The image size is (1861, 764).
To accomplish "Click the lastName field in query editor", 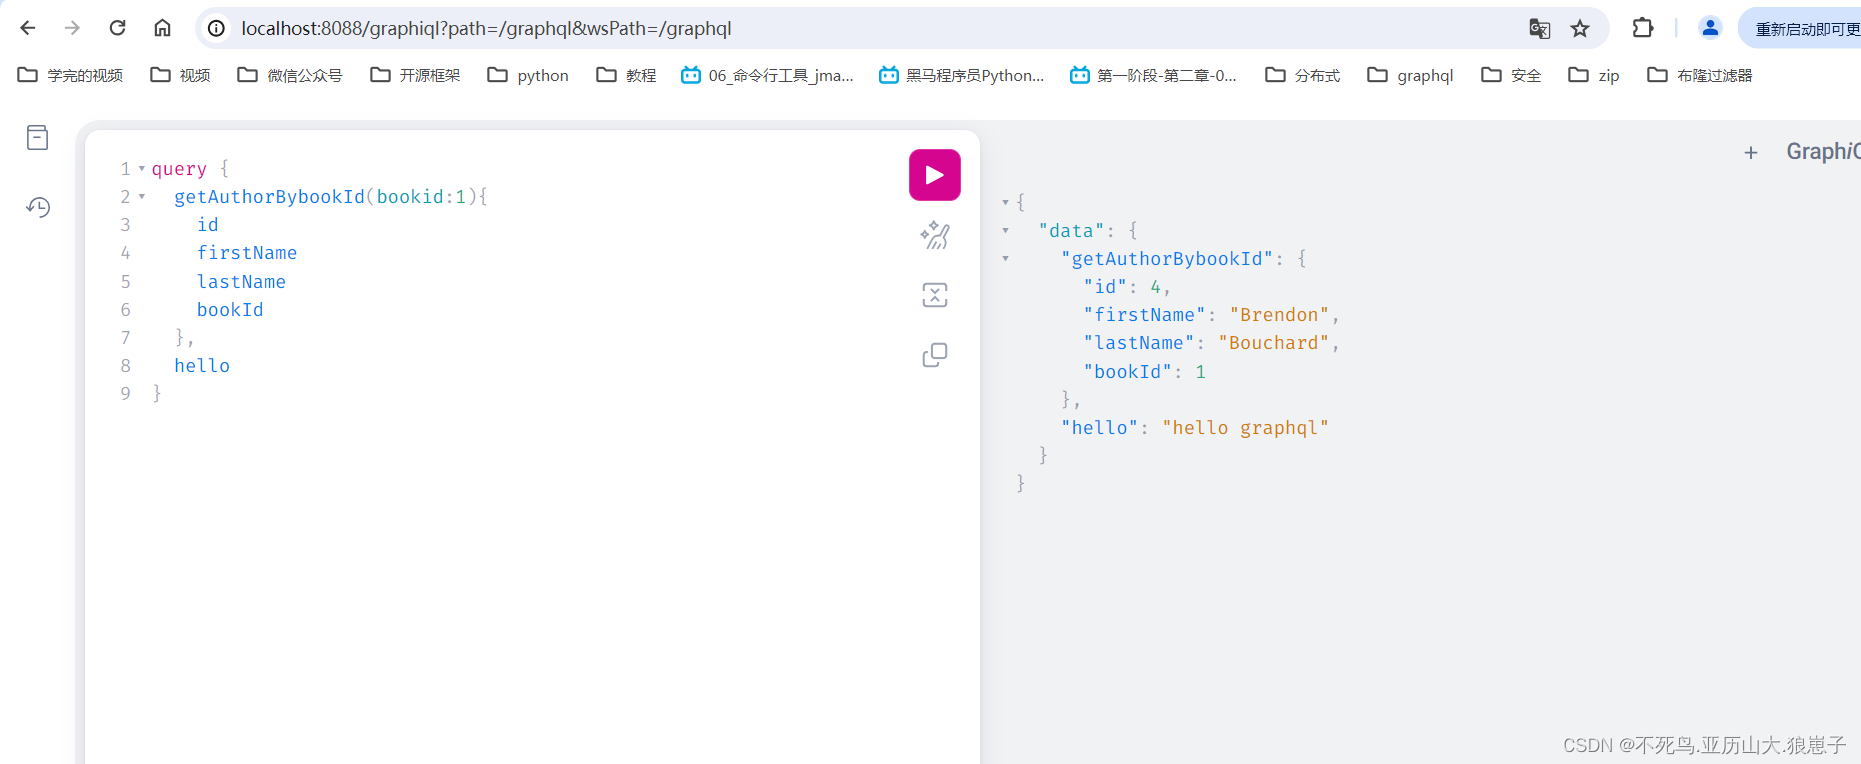I will click(241, 282).
